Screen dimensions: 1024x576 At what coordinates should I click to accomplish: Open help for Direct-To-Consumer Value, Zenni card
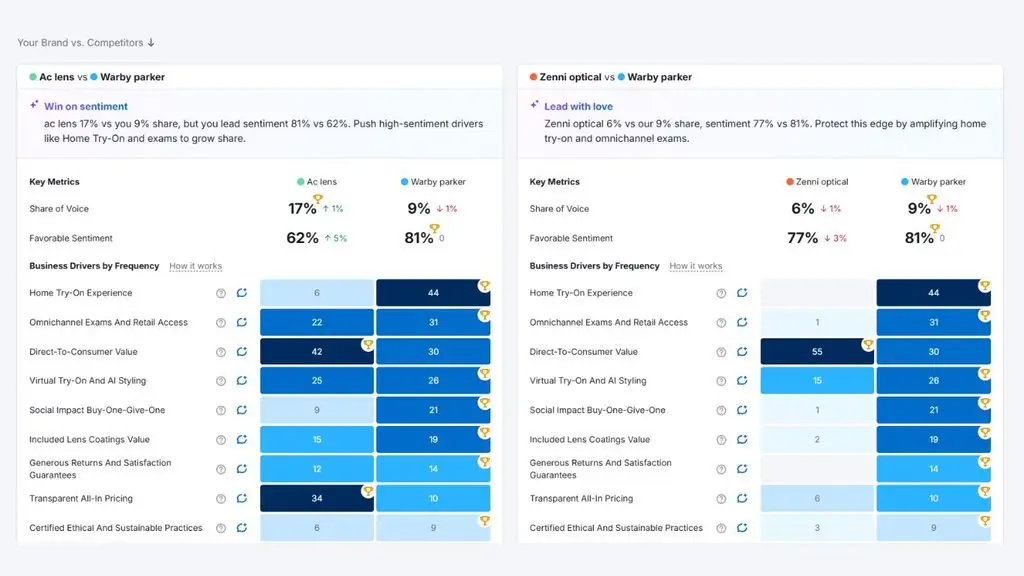[721, 352]
